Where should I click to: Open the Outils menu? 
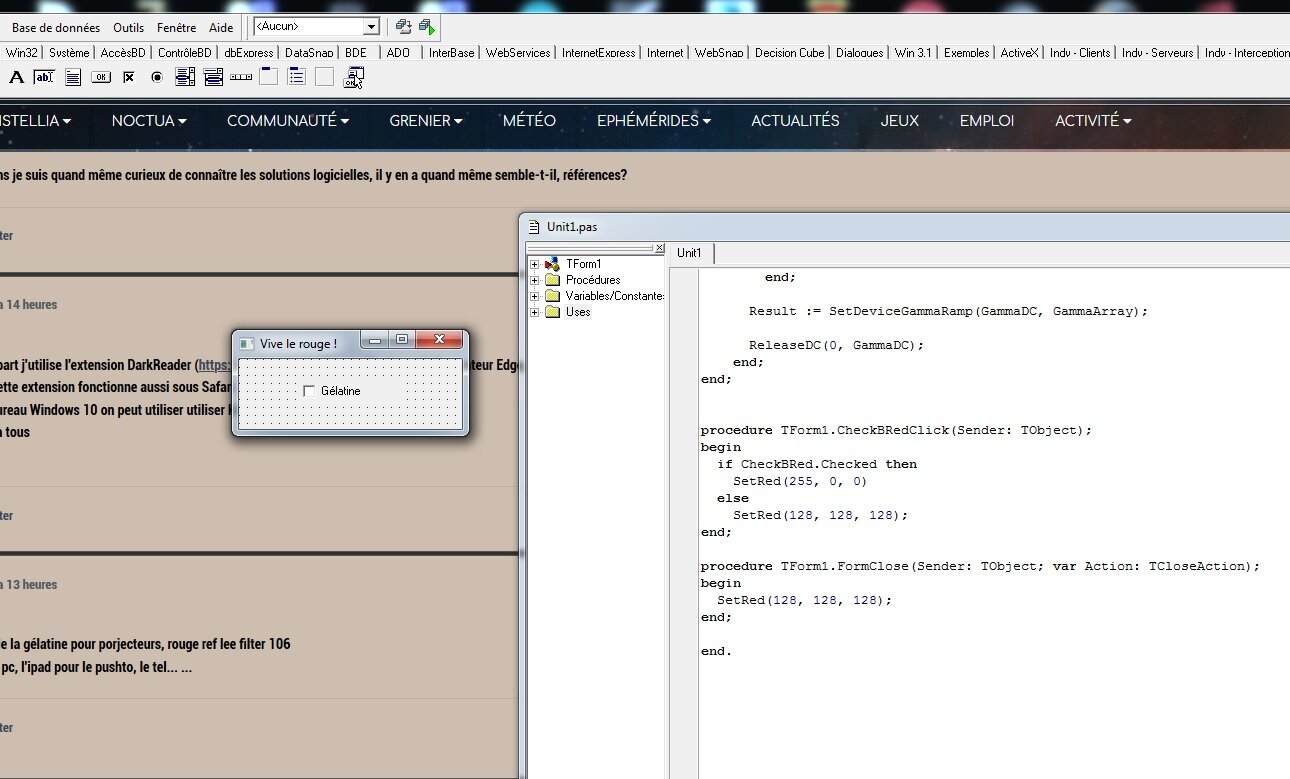129,28
